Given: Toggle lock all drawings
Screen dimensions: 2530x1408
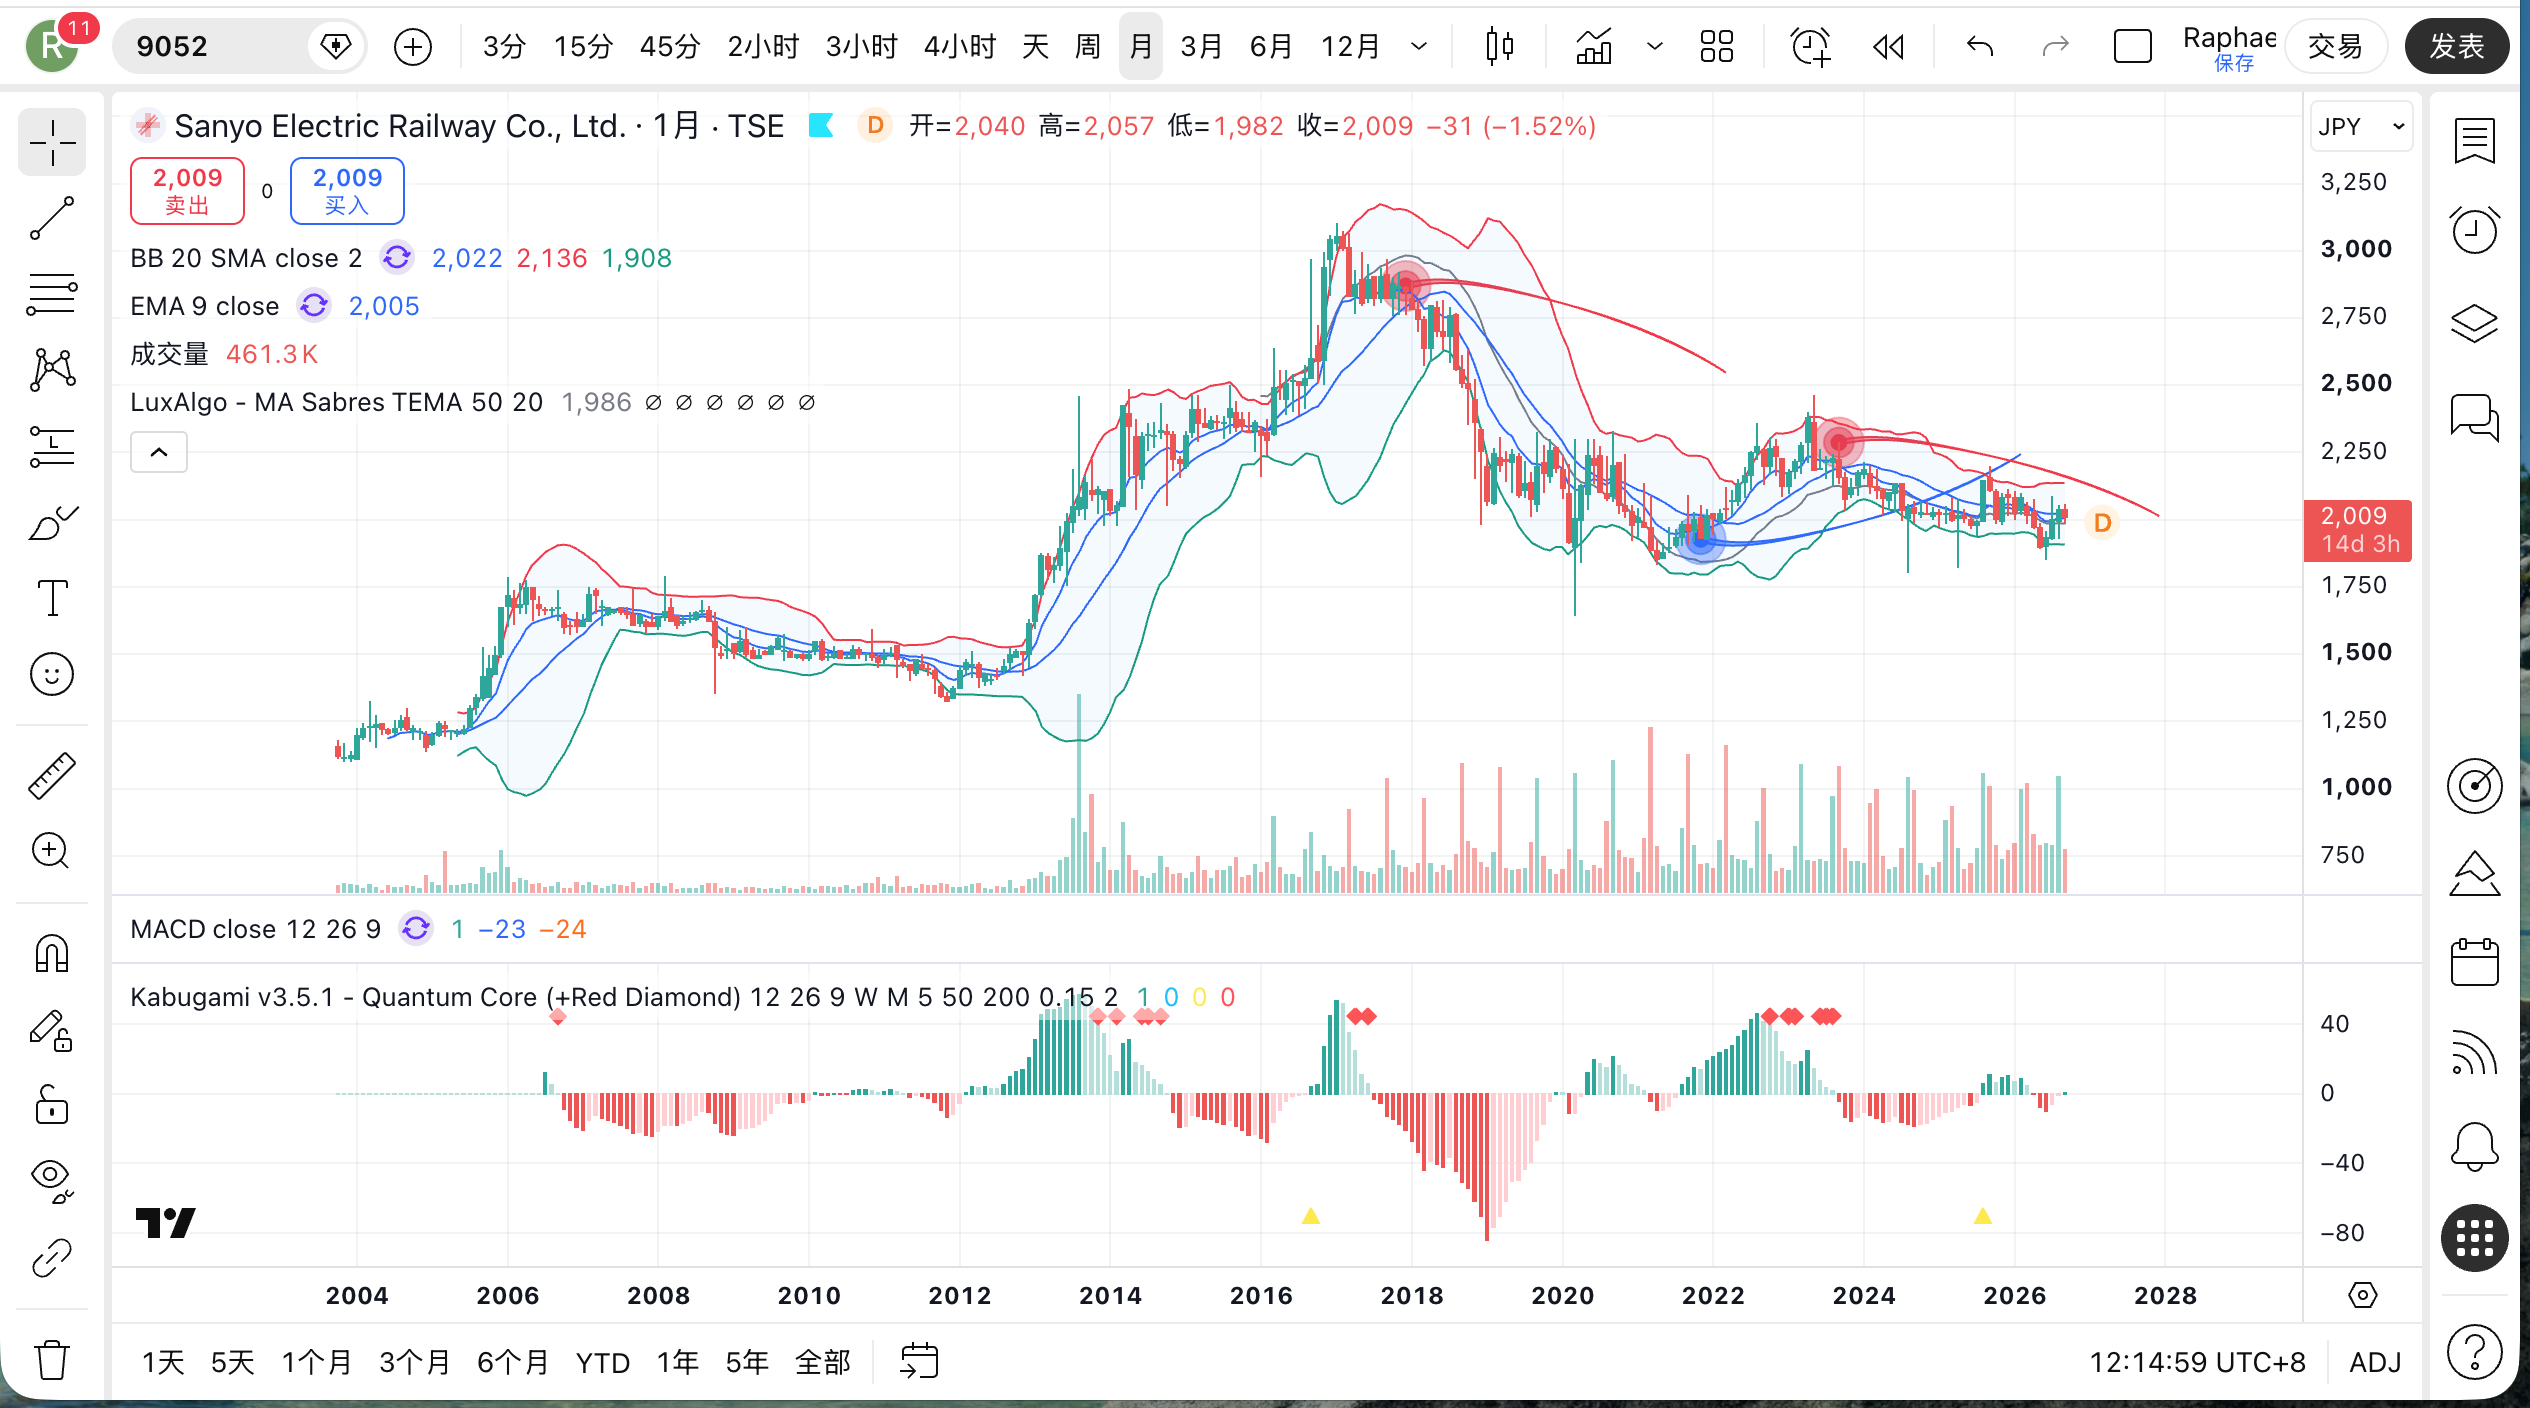Looking at the screenshot, I should [x=52, y=1106].
